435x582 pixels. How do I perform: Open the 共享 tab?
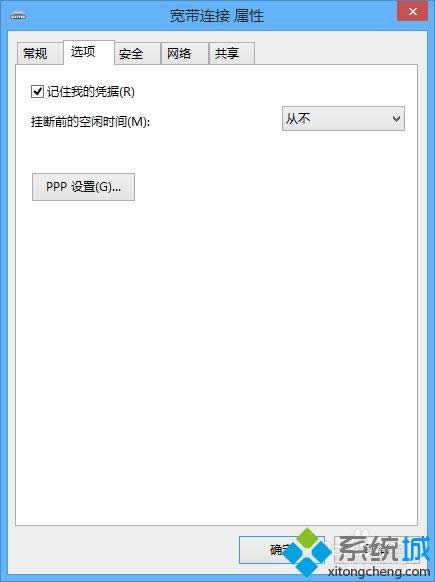pyautogui.click(x=232, y=53)
